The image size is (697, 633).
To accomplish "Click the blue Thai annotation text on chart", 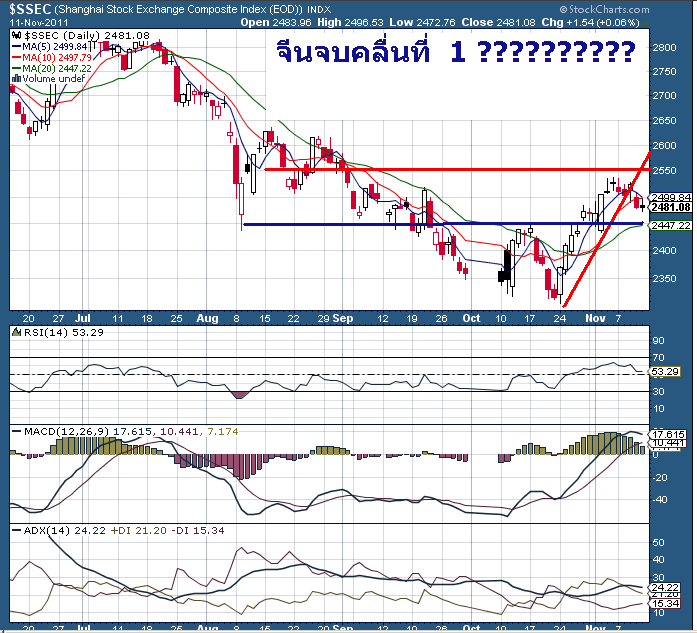I will [455, 51].
